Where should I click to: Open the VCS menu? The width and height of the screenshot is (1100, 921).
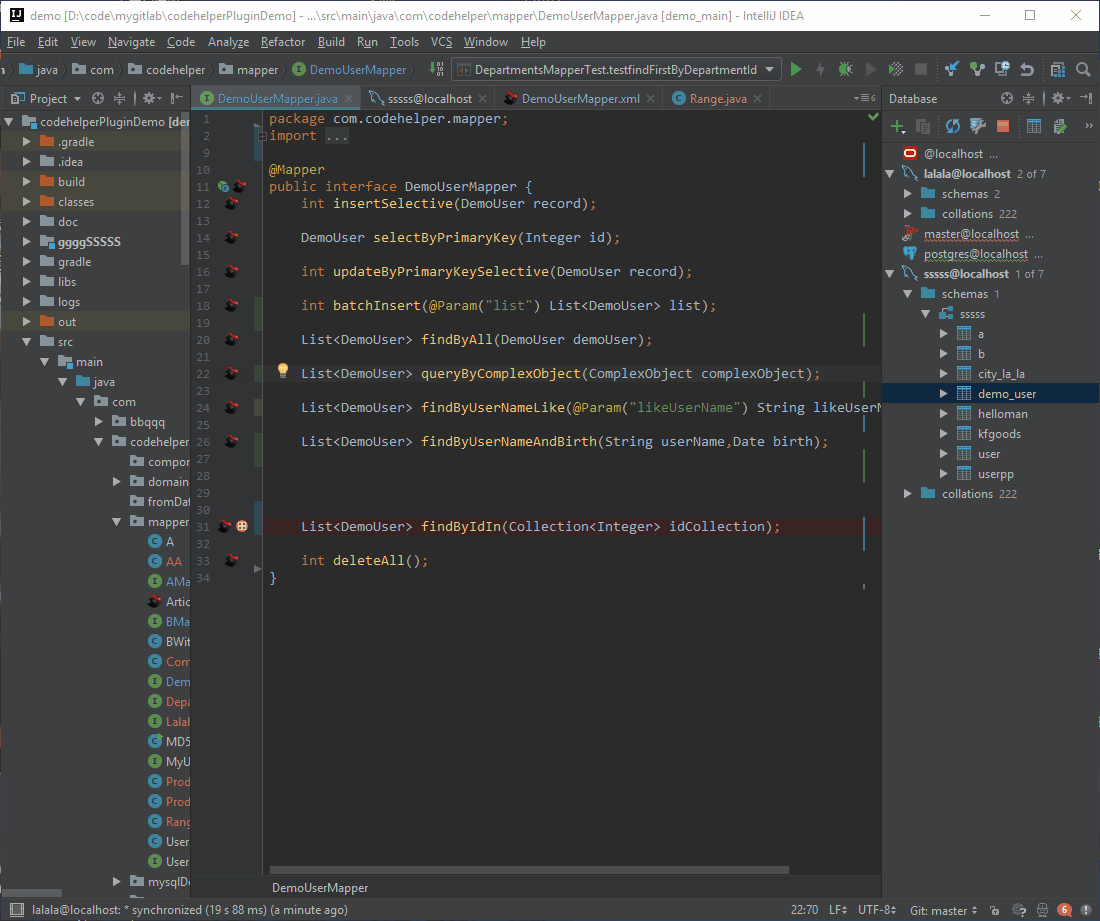coord(441,42)
